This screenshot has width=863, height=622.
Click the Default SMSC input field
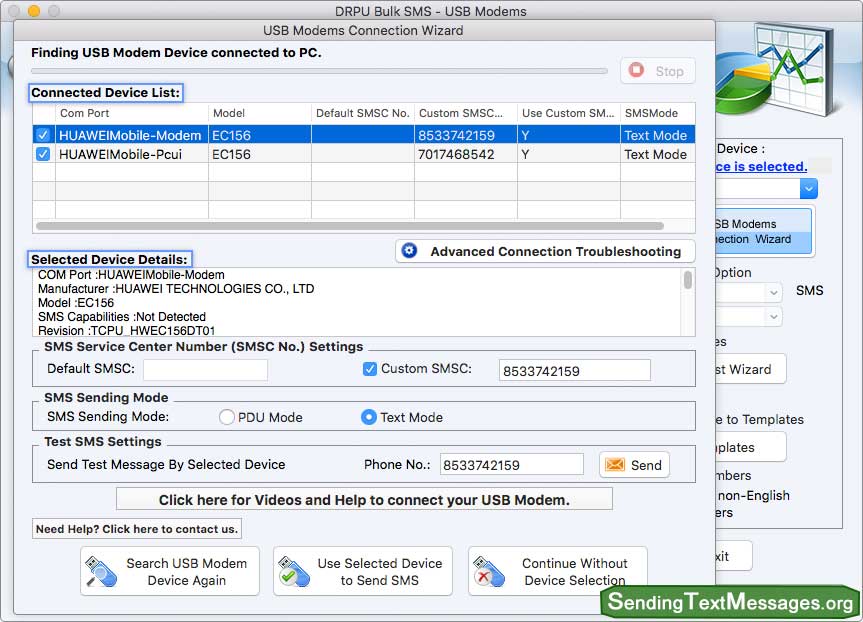205,369
